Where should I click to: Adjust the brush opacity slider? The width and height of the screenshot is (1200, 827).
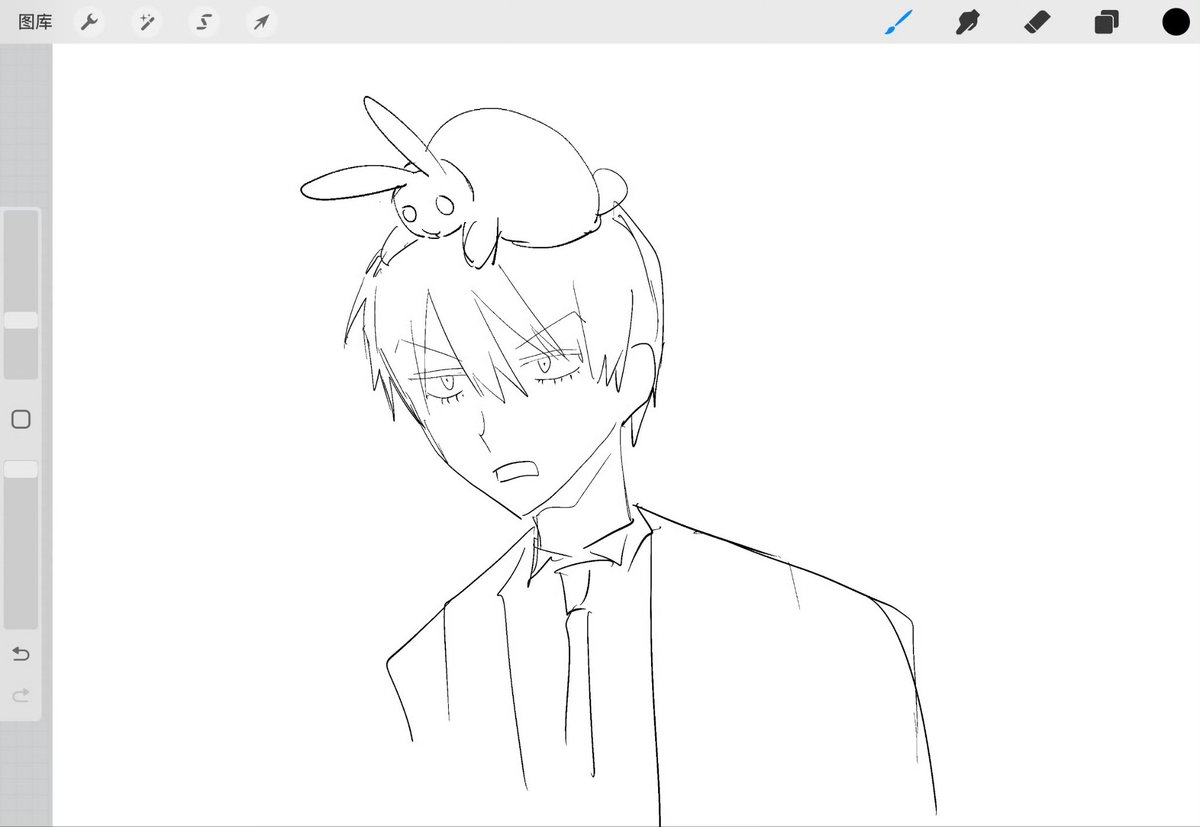20,468
